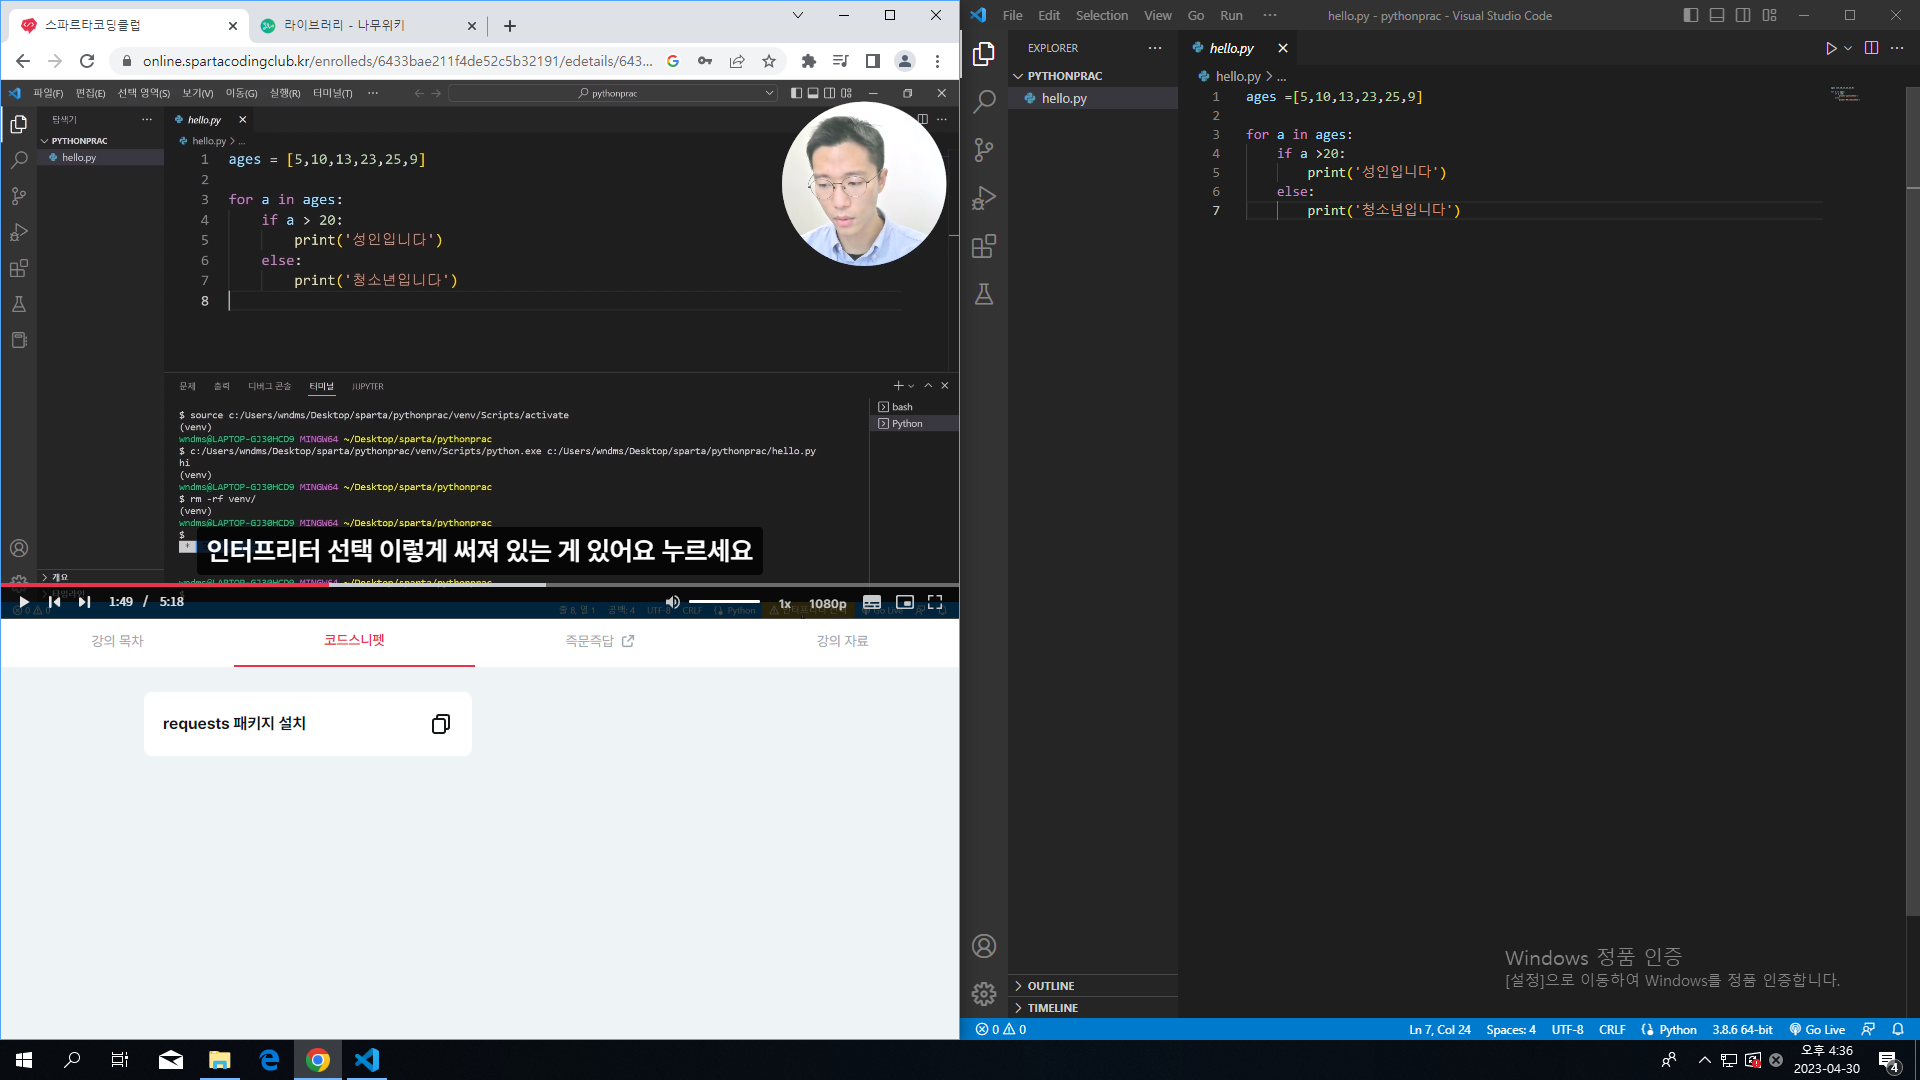This screenshot has height=1080, width=1920.
Task: Open the 1080p video quality selector
Action: 827,604
